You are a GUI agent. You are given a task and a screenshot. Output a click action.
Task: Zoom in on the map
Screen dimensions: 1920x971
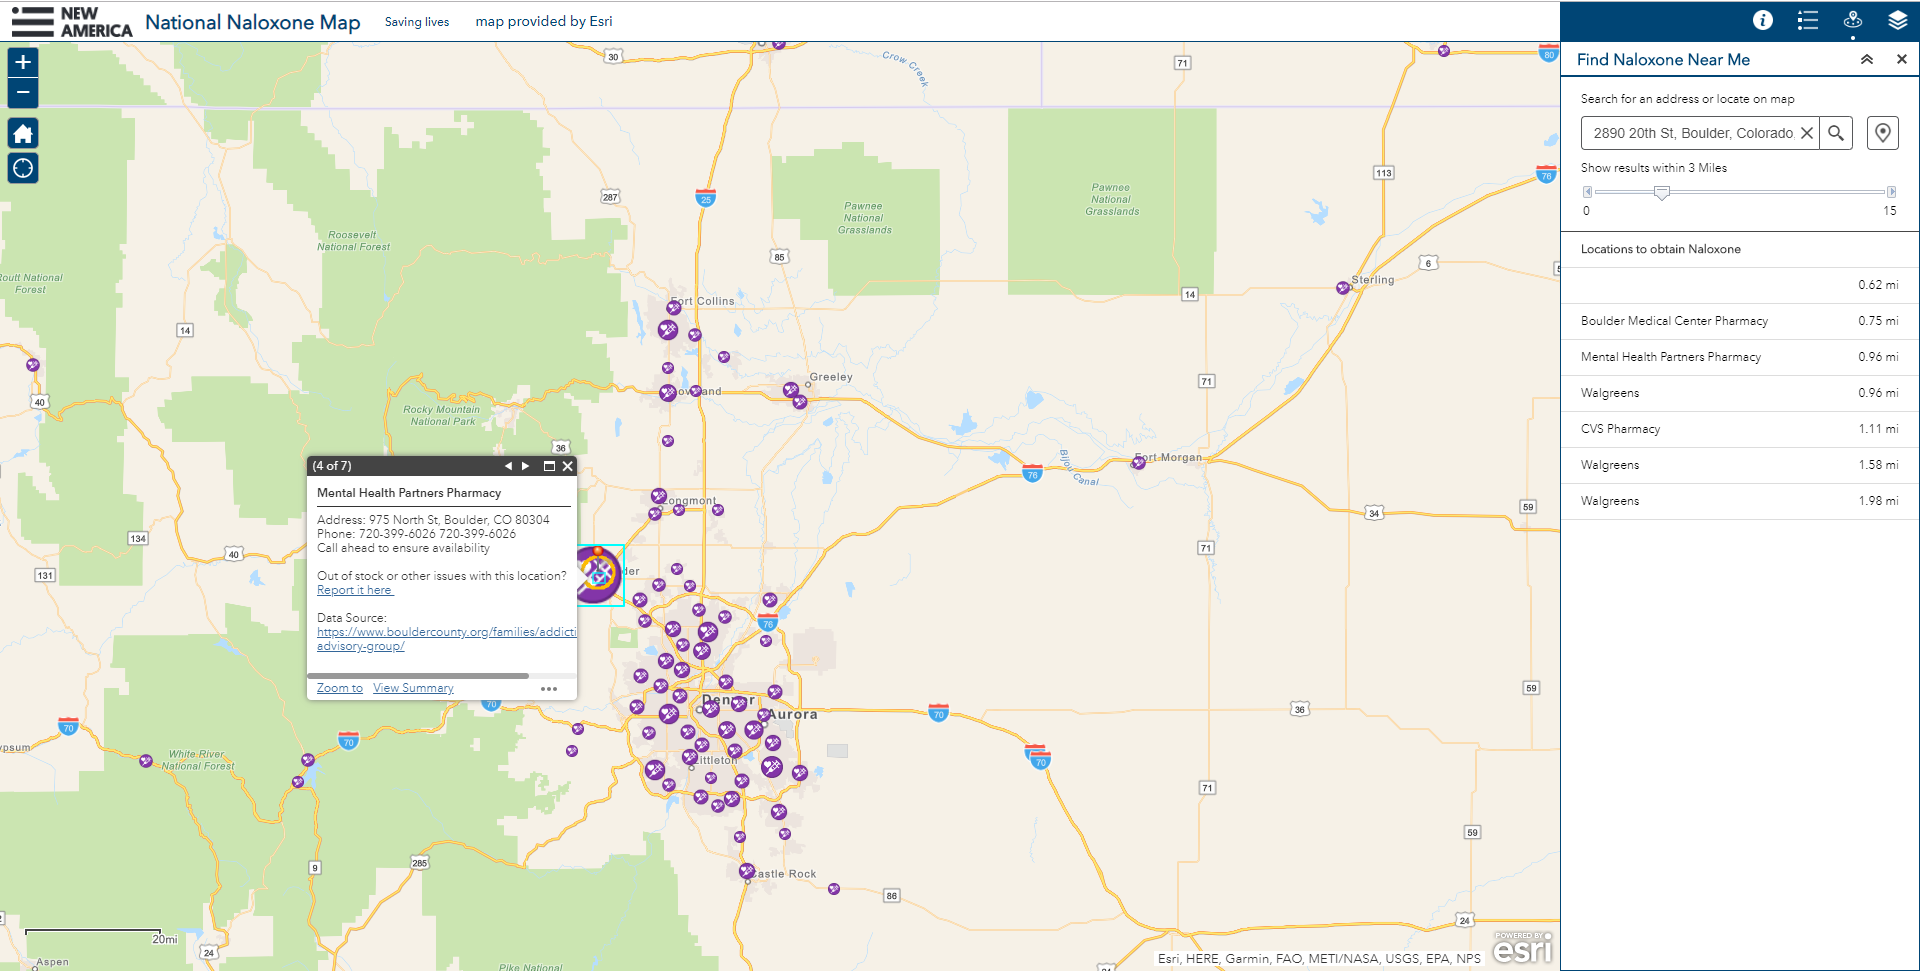[x=23, y=62]
